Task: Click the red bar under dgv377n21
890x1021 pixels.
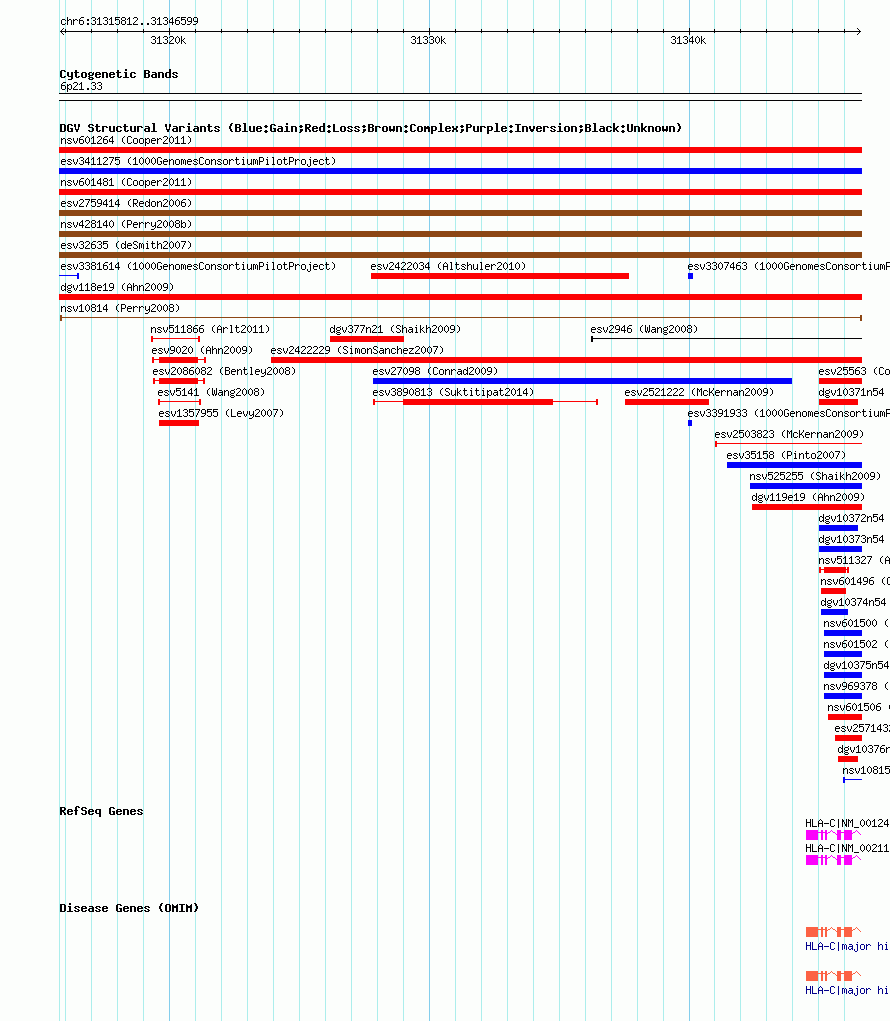Action: [x=367, y=339]
